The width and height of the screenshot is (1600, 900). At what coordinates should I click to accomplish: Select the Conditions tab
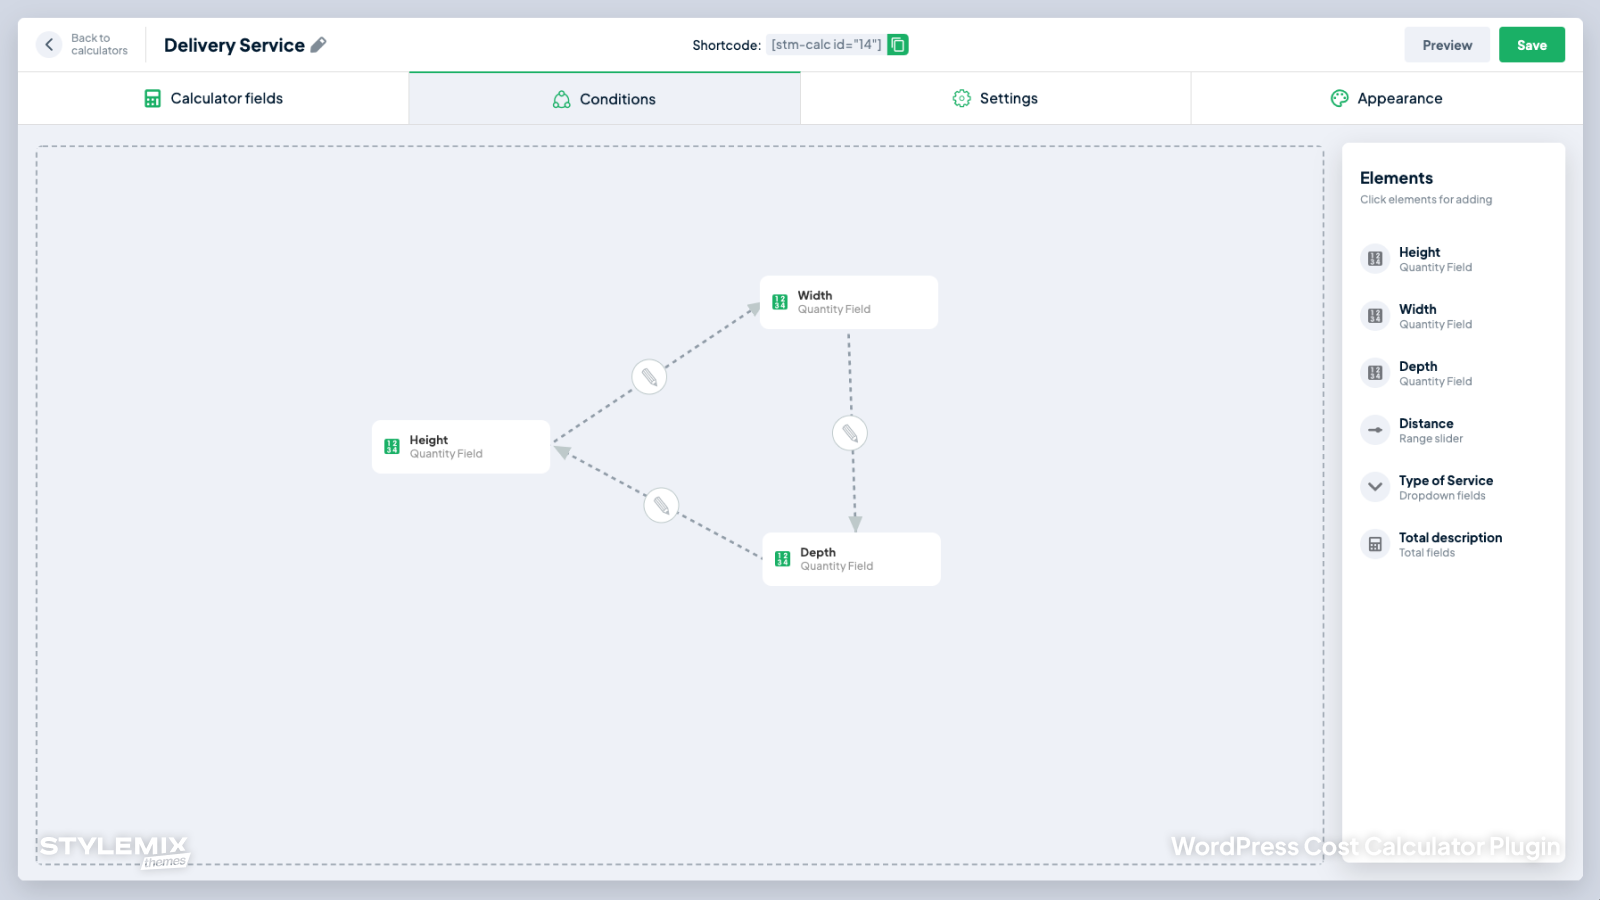point(604,98)
